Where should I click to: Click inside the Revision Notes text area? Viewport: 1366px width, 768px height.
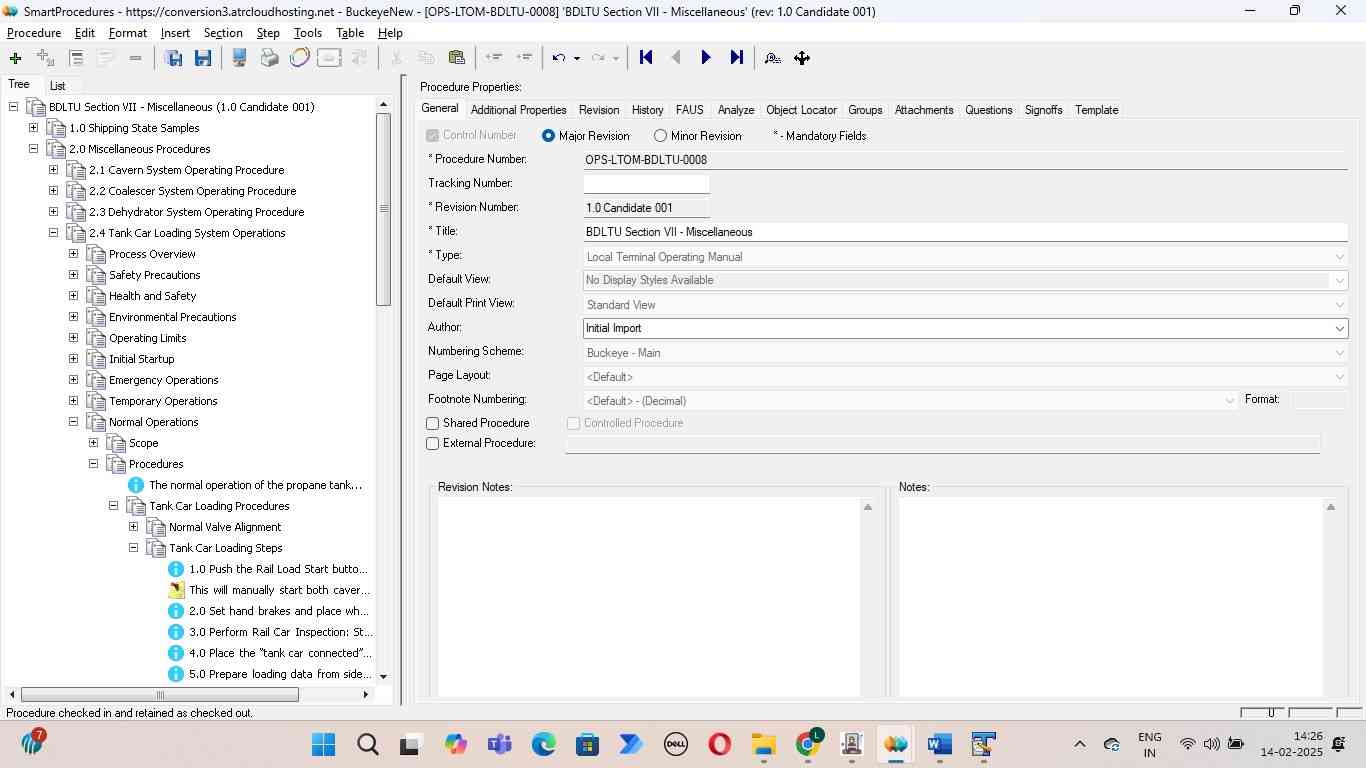click(650, 597)
